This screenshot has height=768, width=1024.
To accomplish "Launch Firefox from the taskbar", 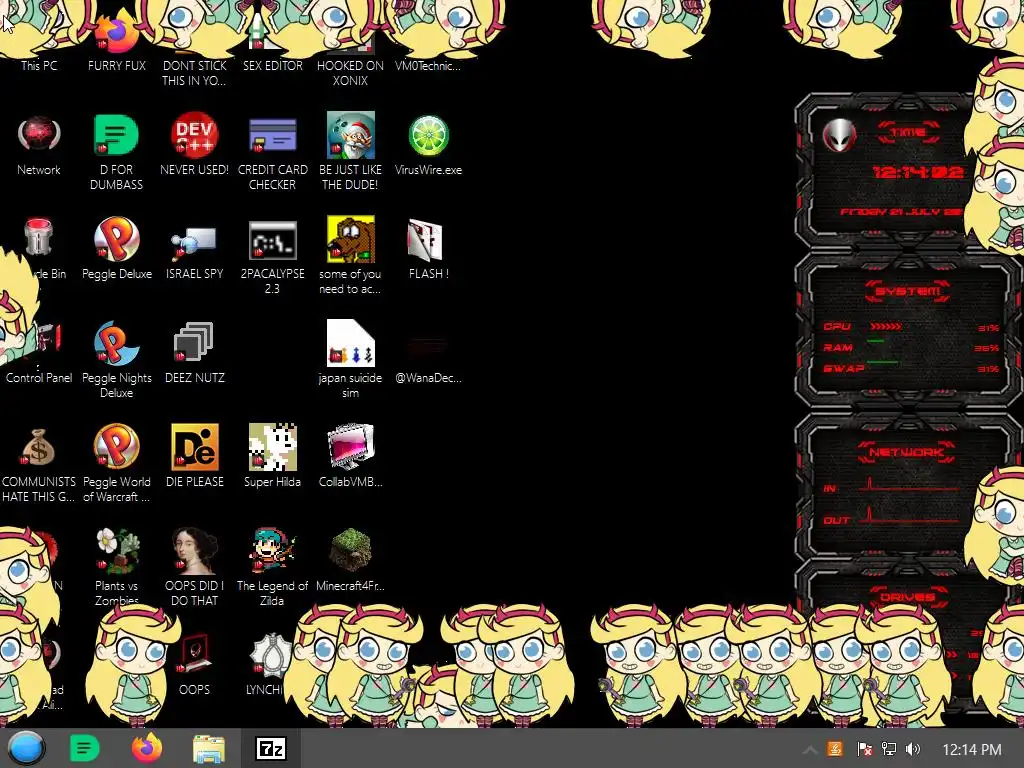I will (x=146, y=748).
